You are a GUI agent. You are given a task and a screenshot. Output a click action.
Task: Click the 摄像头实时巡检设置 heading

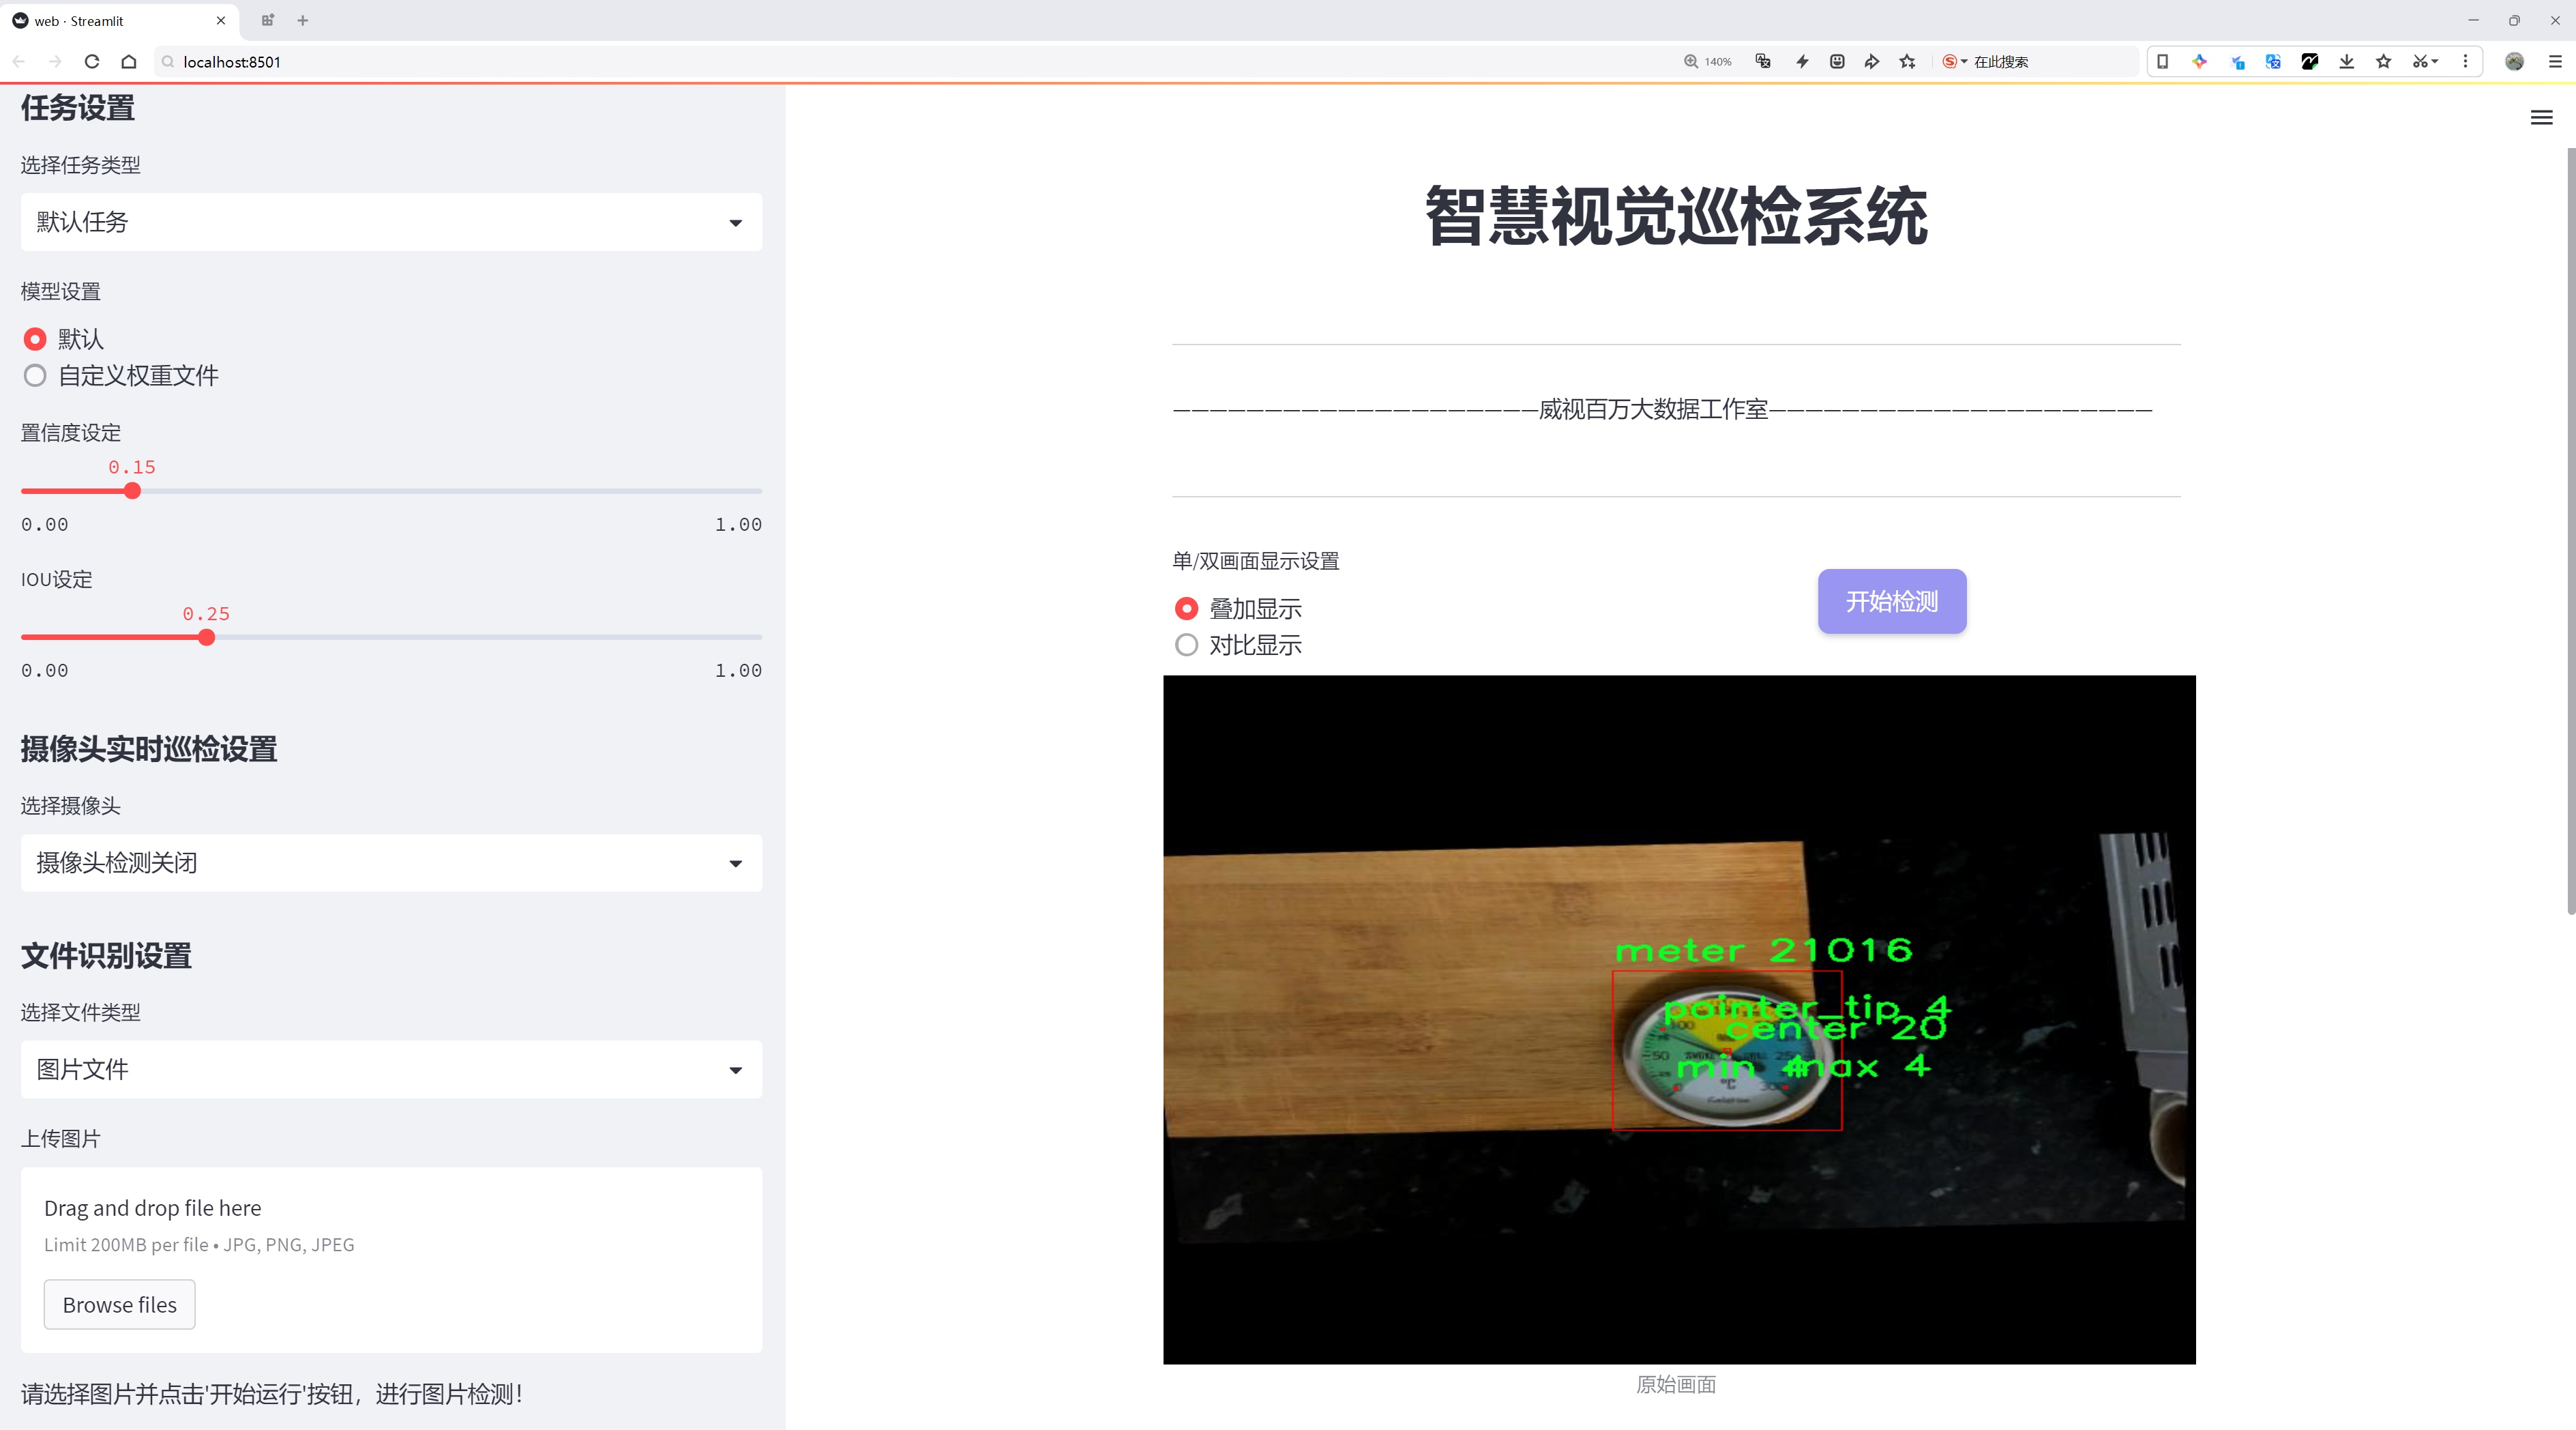click(149, 749)
